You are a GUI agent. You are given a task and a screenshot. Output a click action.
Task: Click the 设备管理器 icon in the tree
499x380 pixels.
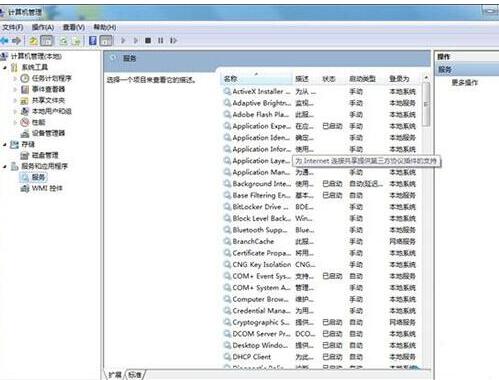click(25, 133)
